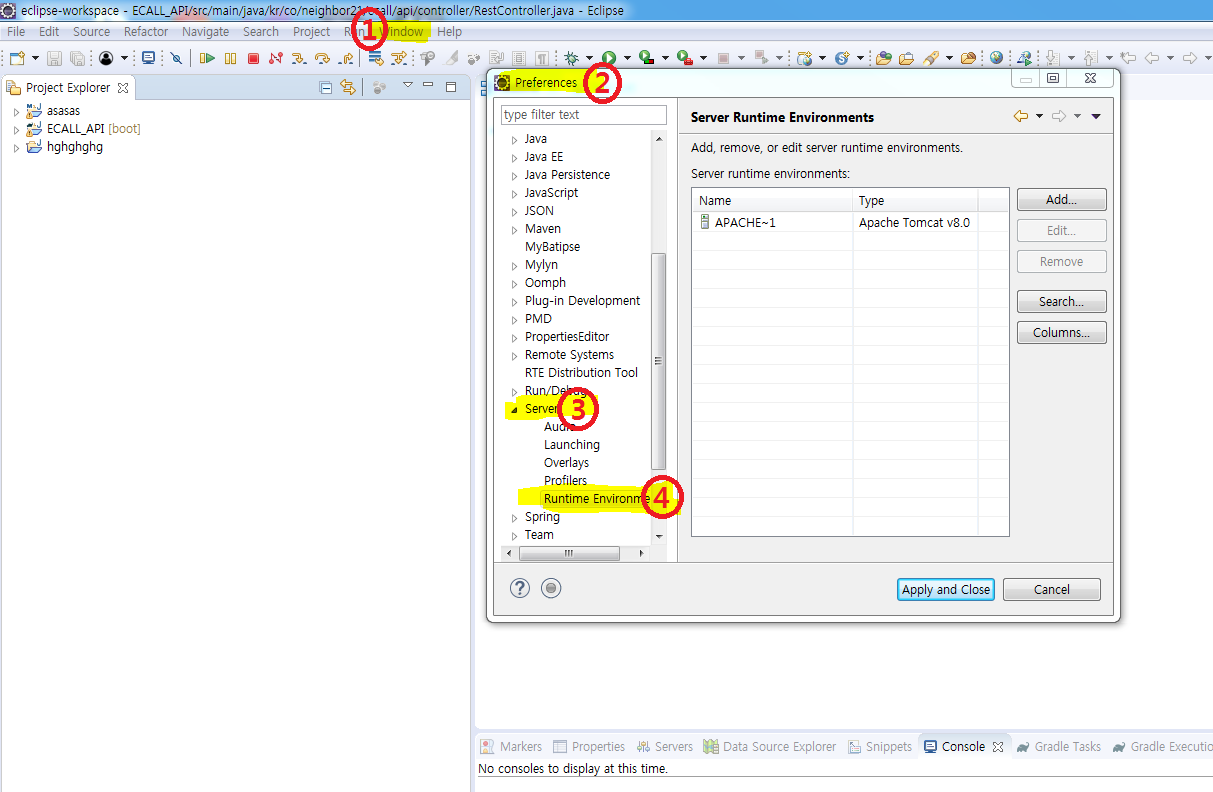The width and height of the screenshot is (1213, 792).
Task: Switch to the Data Source Explorer tab
Action: click(769, 746)
